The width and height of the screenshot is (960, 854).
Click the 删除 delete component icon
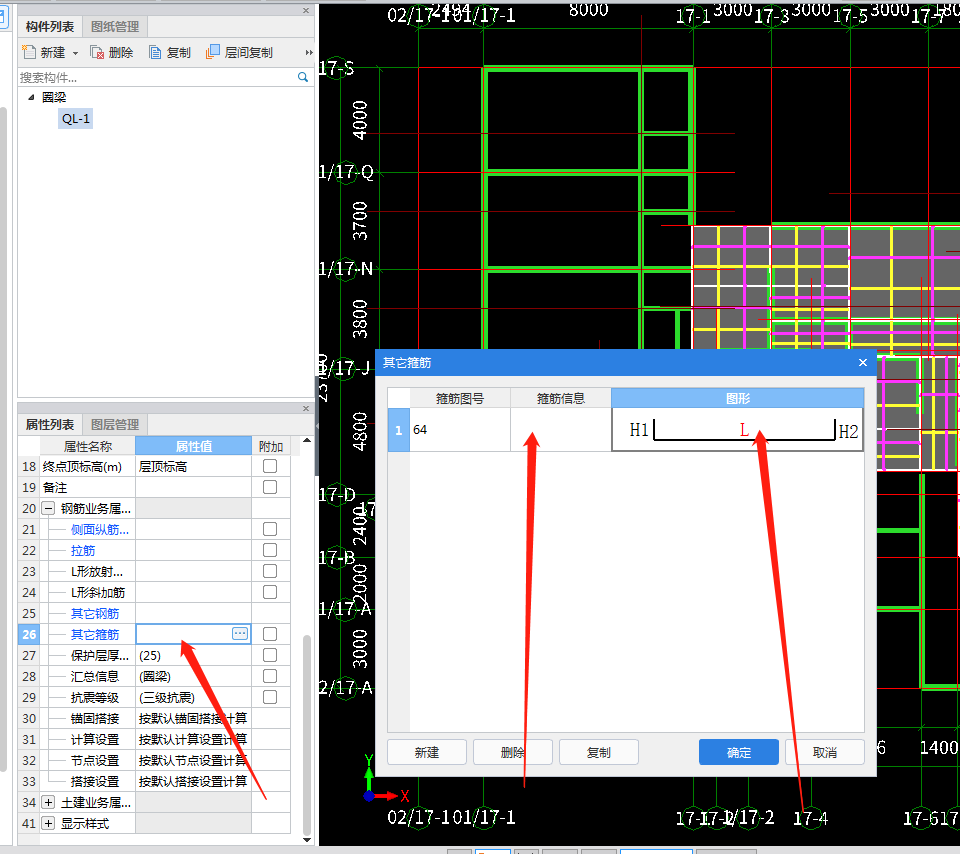(97, 52)
